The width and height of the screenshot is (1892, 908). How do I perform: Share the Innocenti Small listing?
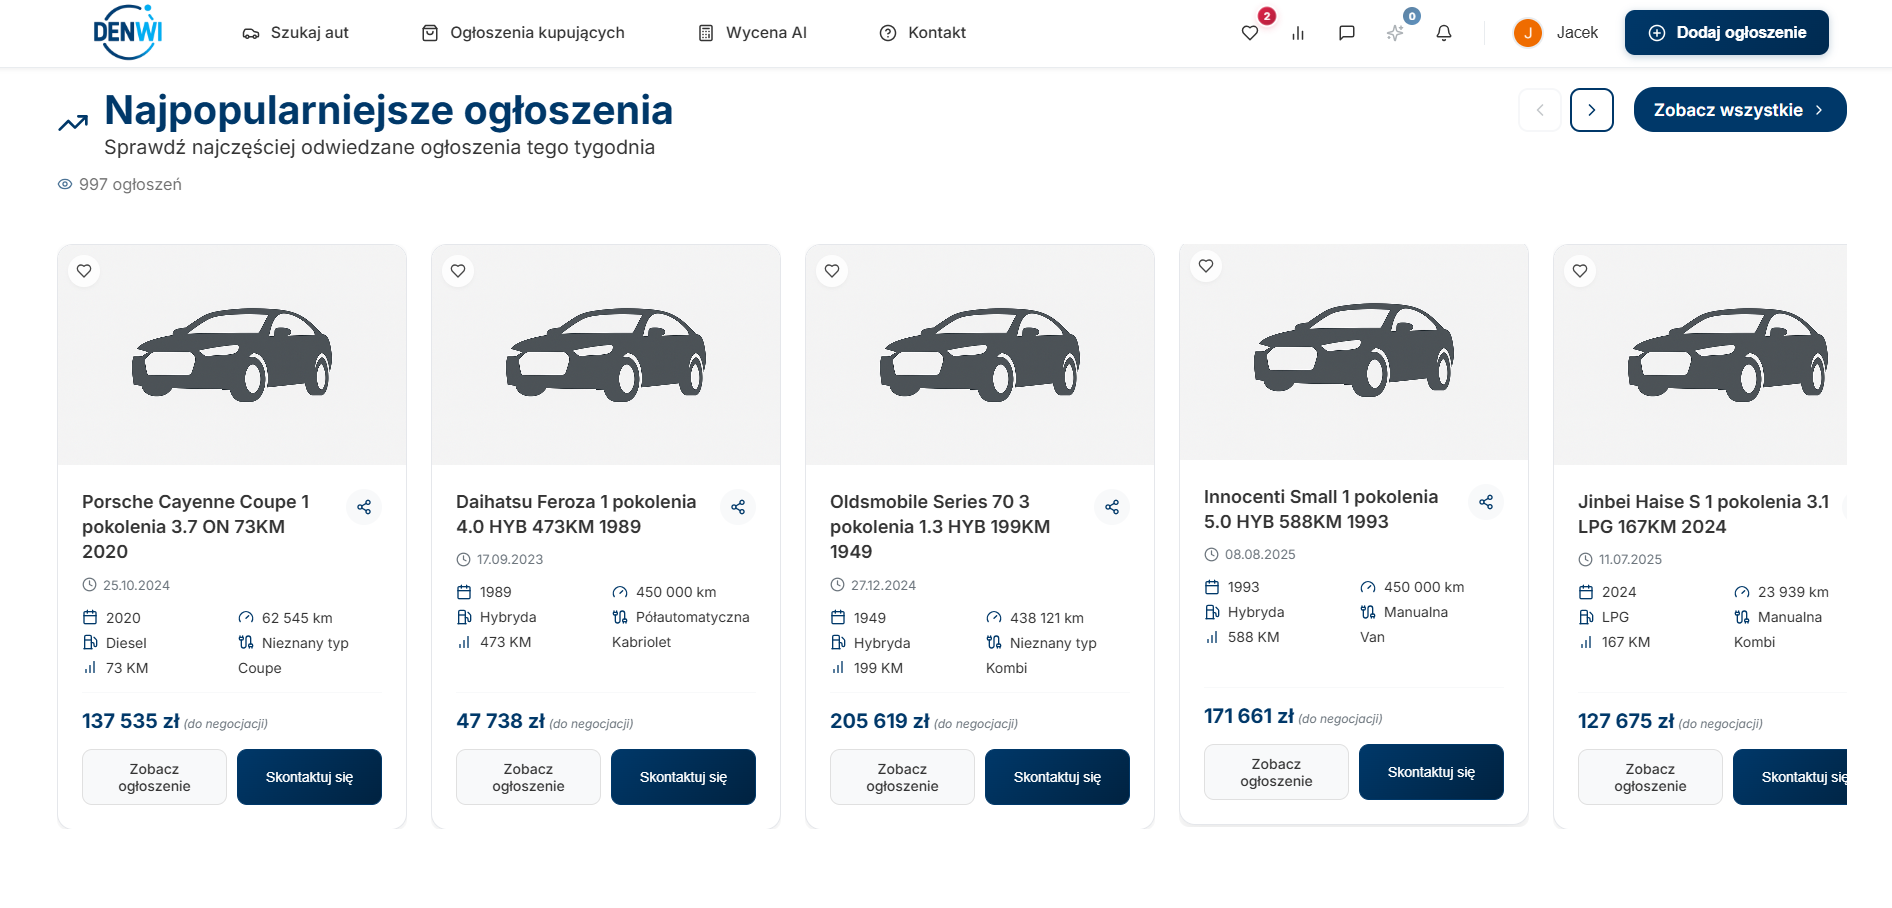pos(1486,502)
